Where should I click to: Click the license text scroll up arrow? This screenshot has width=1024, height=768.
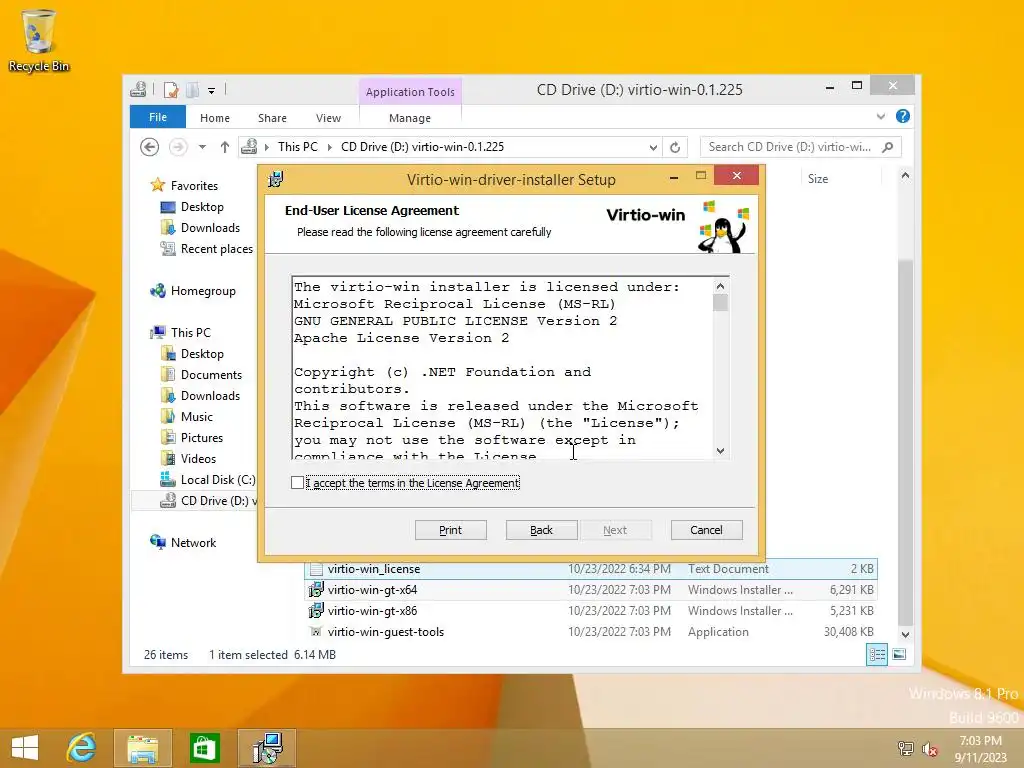coord(720,286)
